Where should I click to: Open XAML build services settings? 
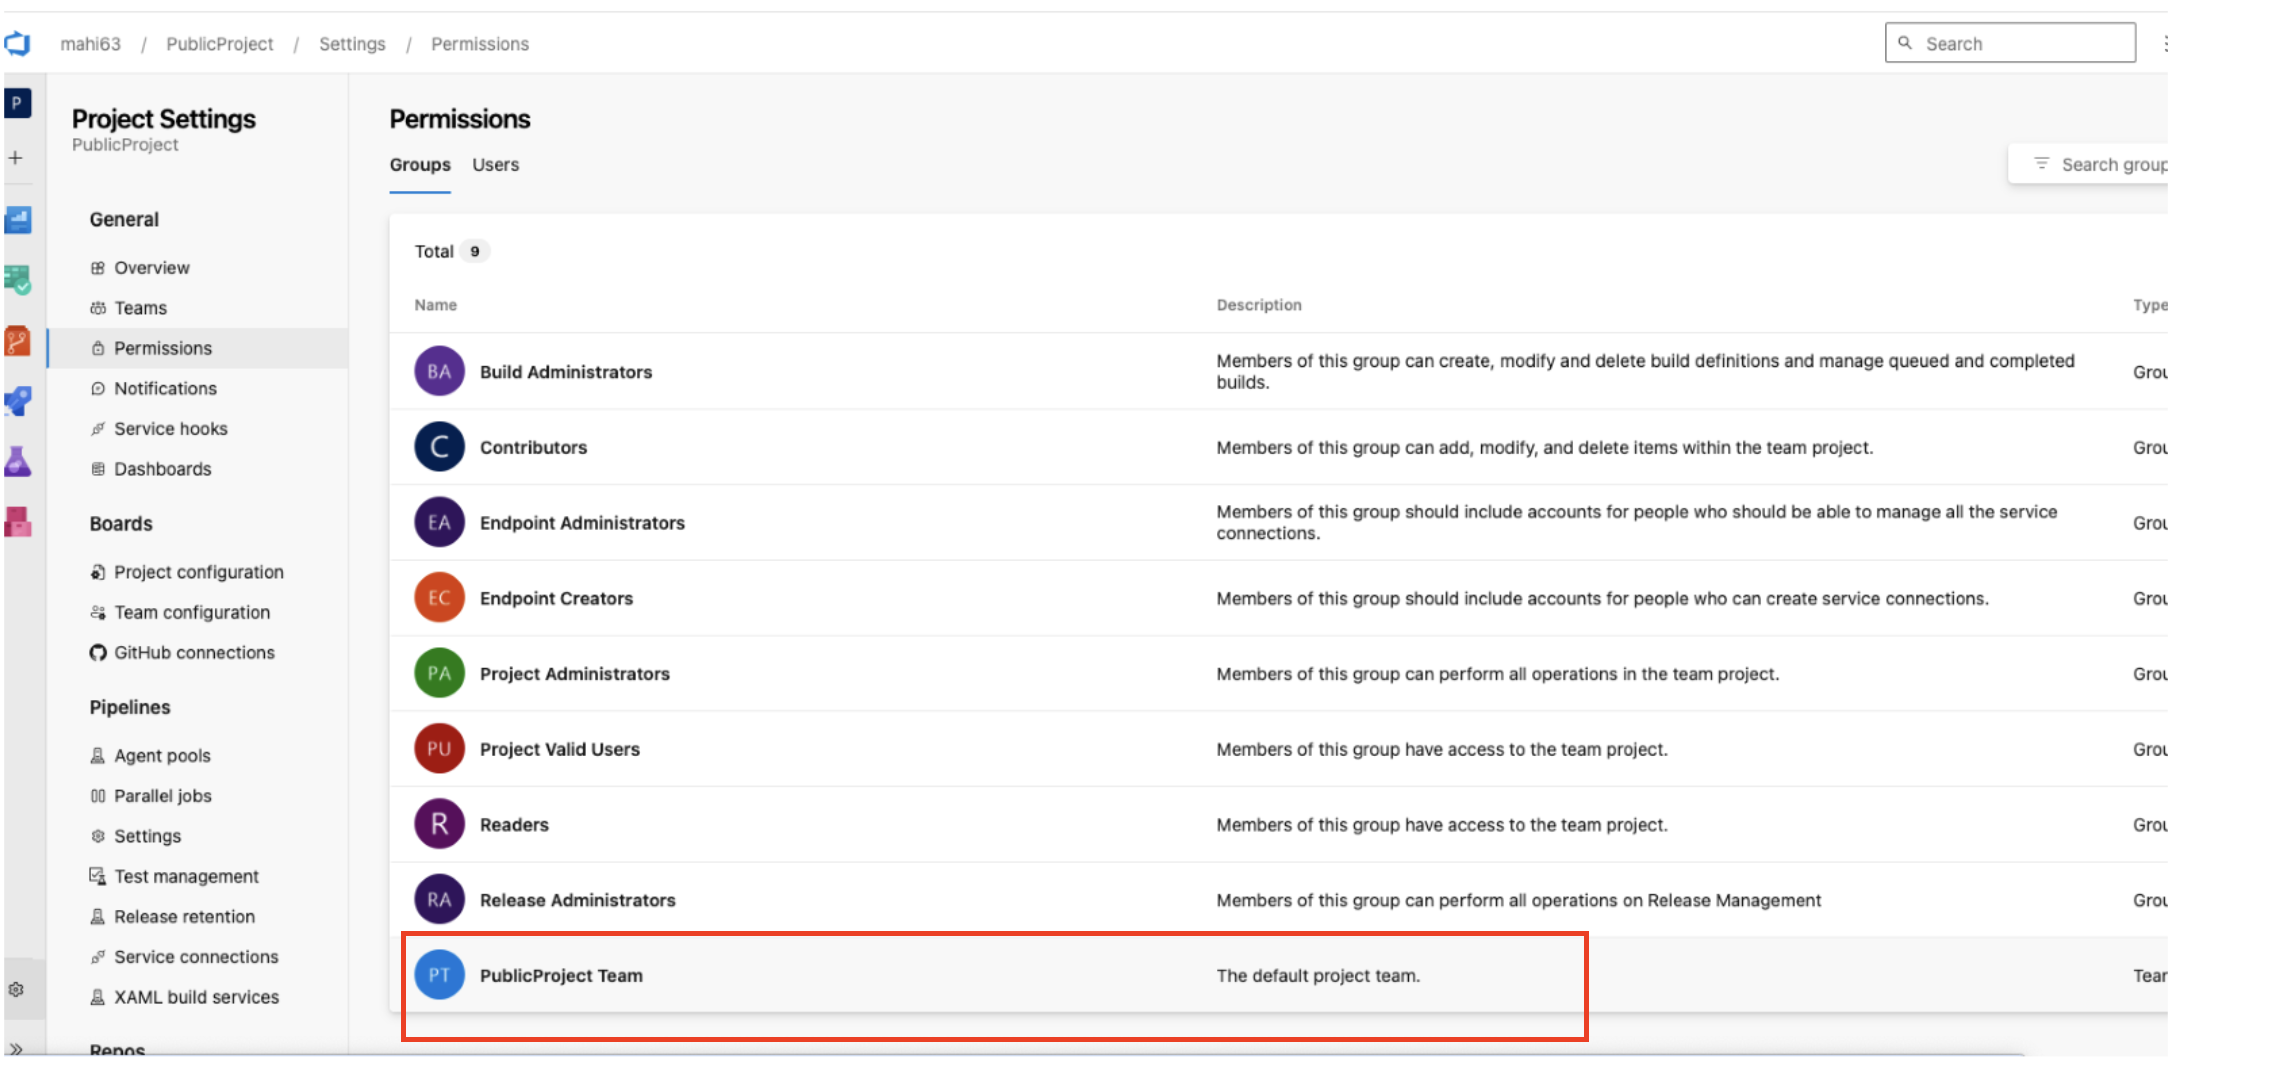click(196, 997)
